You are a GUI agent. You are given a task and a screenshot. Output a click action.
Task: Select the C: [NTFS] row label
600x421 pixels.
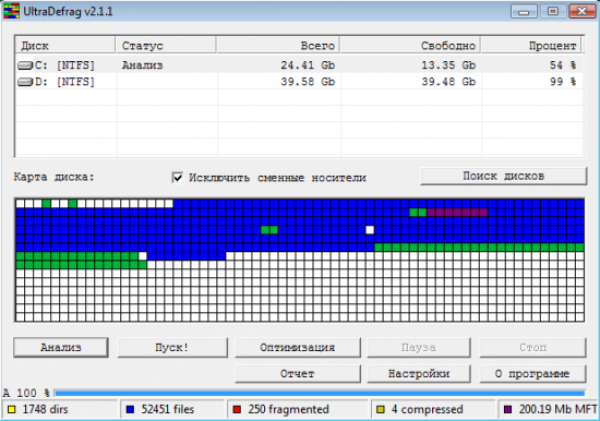65,65
